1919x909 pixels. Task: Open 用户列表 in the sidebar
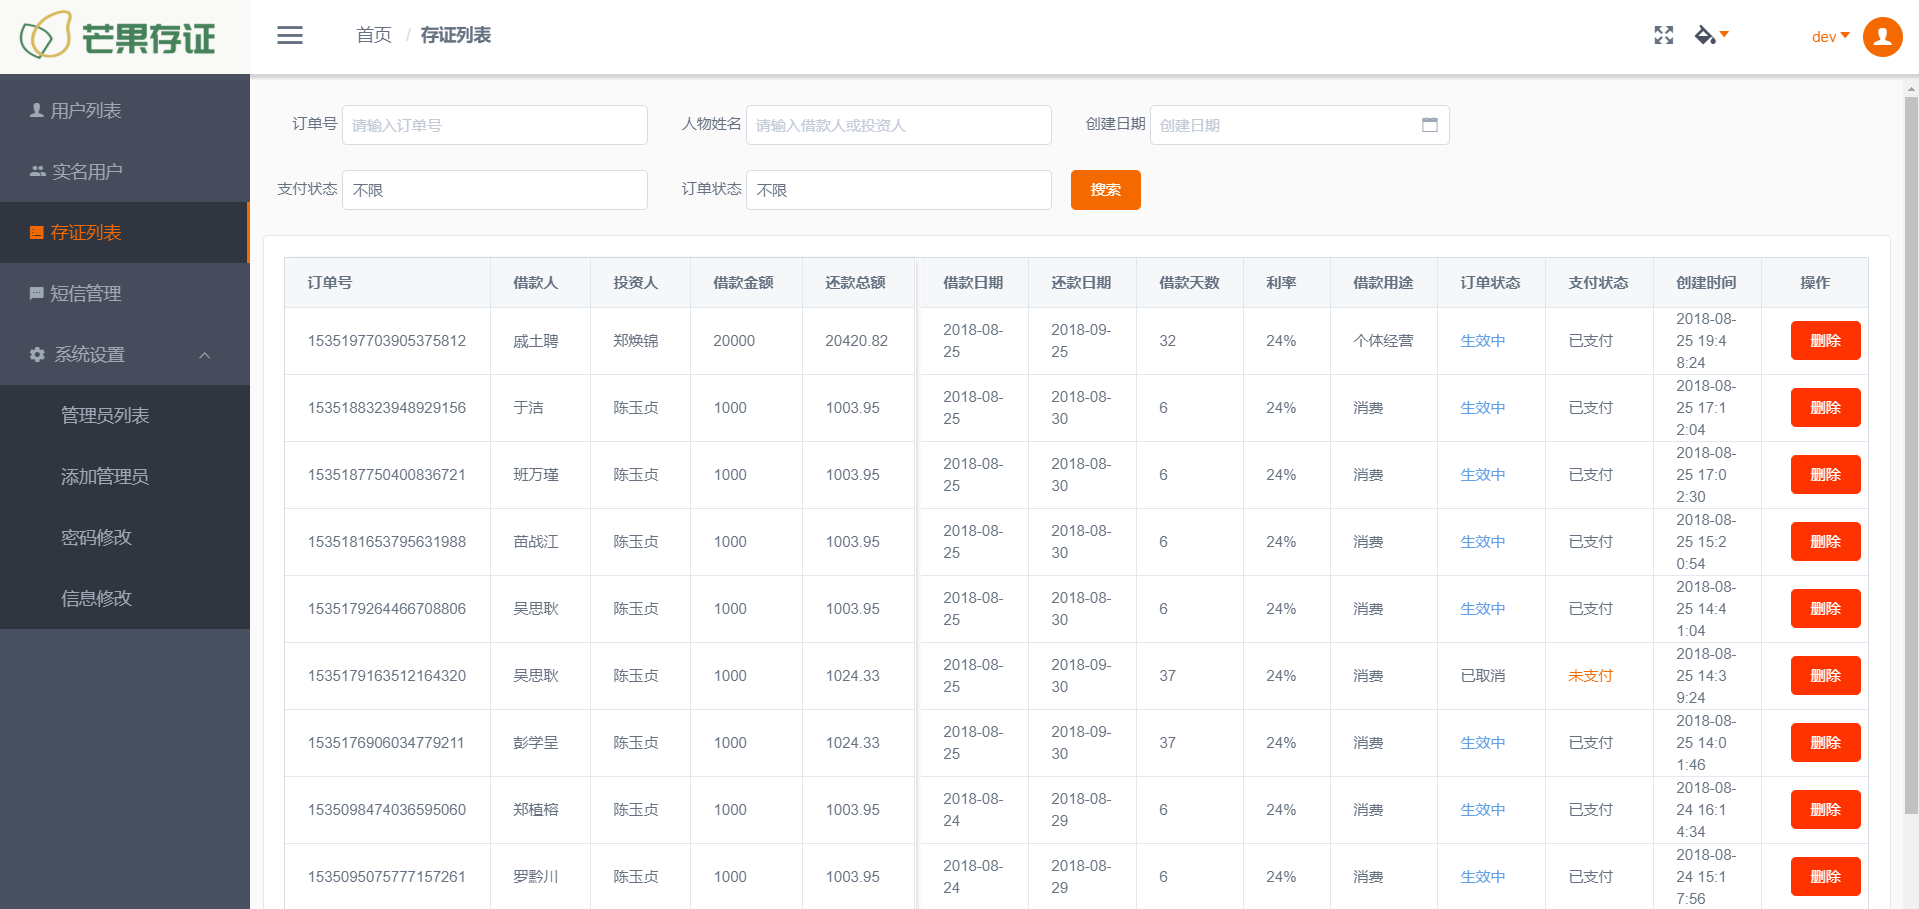[x=86, y=111]
